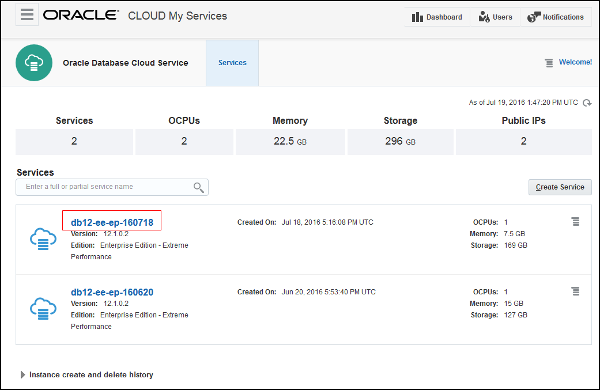Open Notifications
600x390 pixels.
pos(556,17)
